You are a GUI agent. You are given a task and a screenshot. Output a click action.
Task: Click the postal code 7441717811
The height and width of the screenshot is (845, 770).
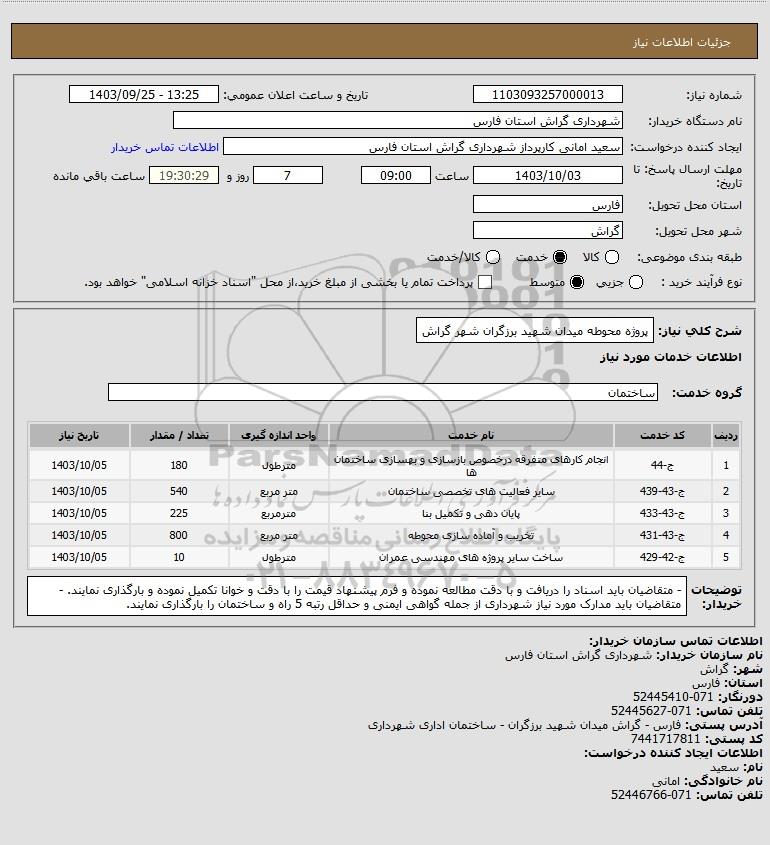click(665, 738)
